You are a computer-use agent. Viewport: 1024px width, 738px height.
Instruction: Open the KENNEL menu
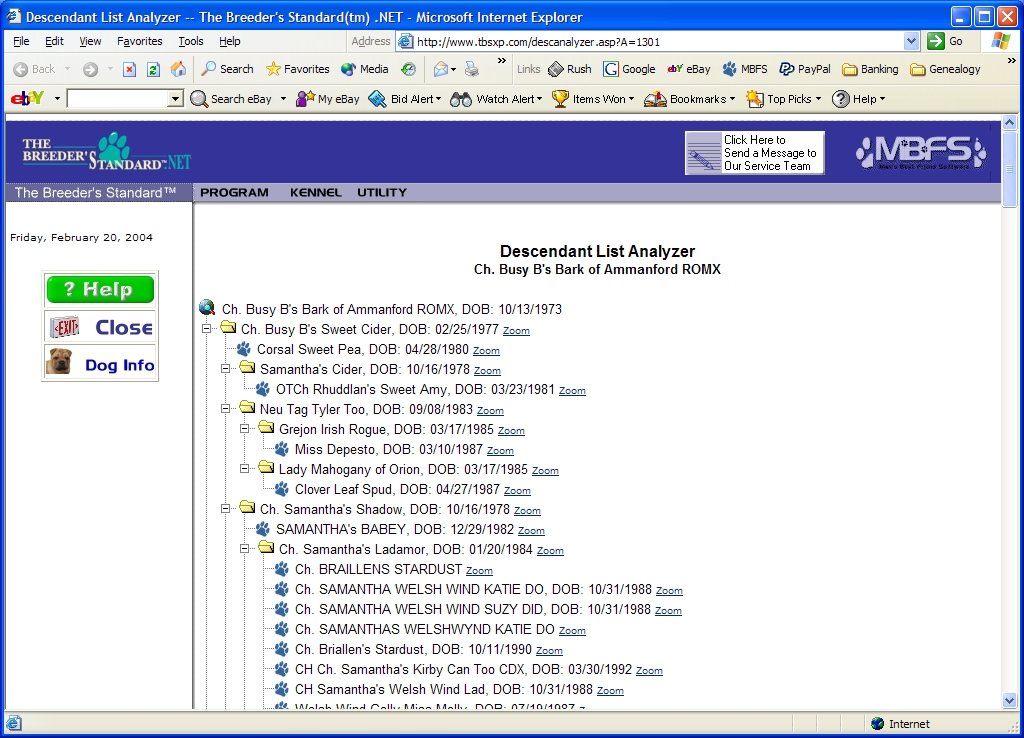coord(315,192)
